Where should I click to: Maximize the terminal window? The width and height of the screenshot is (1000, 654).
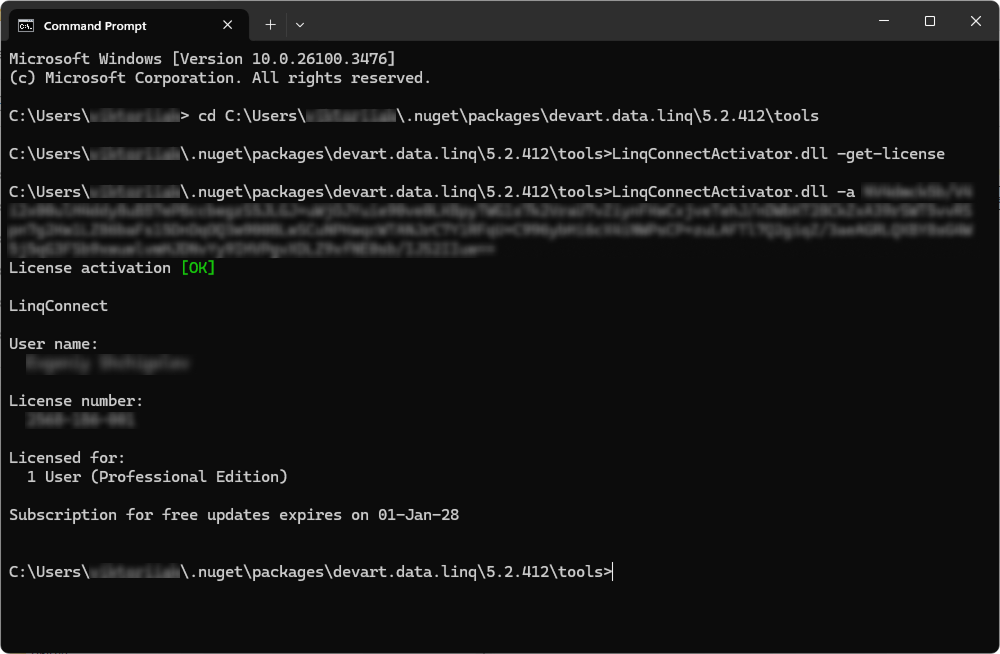tap(930, 20)
